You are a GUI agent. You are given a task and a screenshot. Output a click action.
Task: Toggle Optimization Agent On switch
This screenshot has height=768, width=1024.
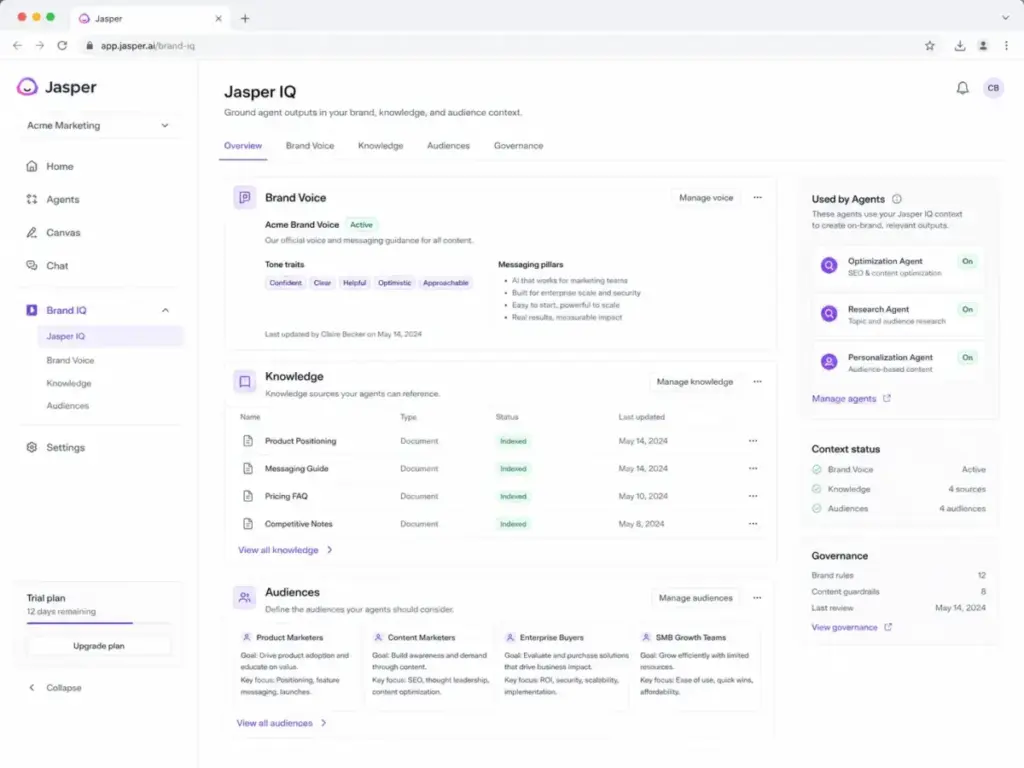pos(967,261)
